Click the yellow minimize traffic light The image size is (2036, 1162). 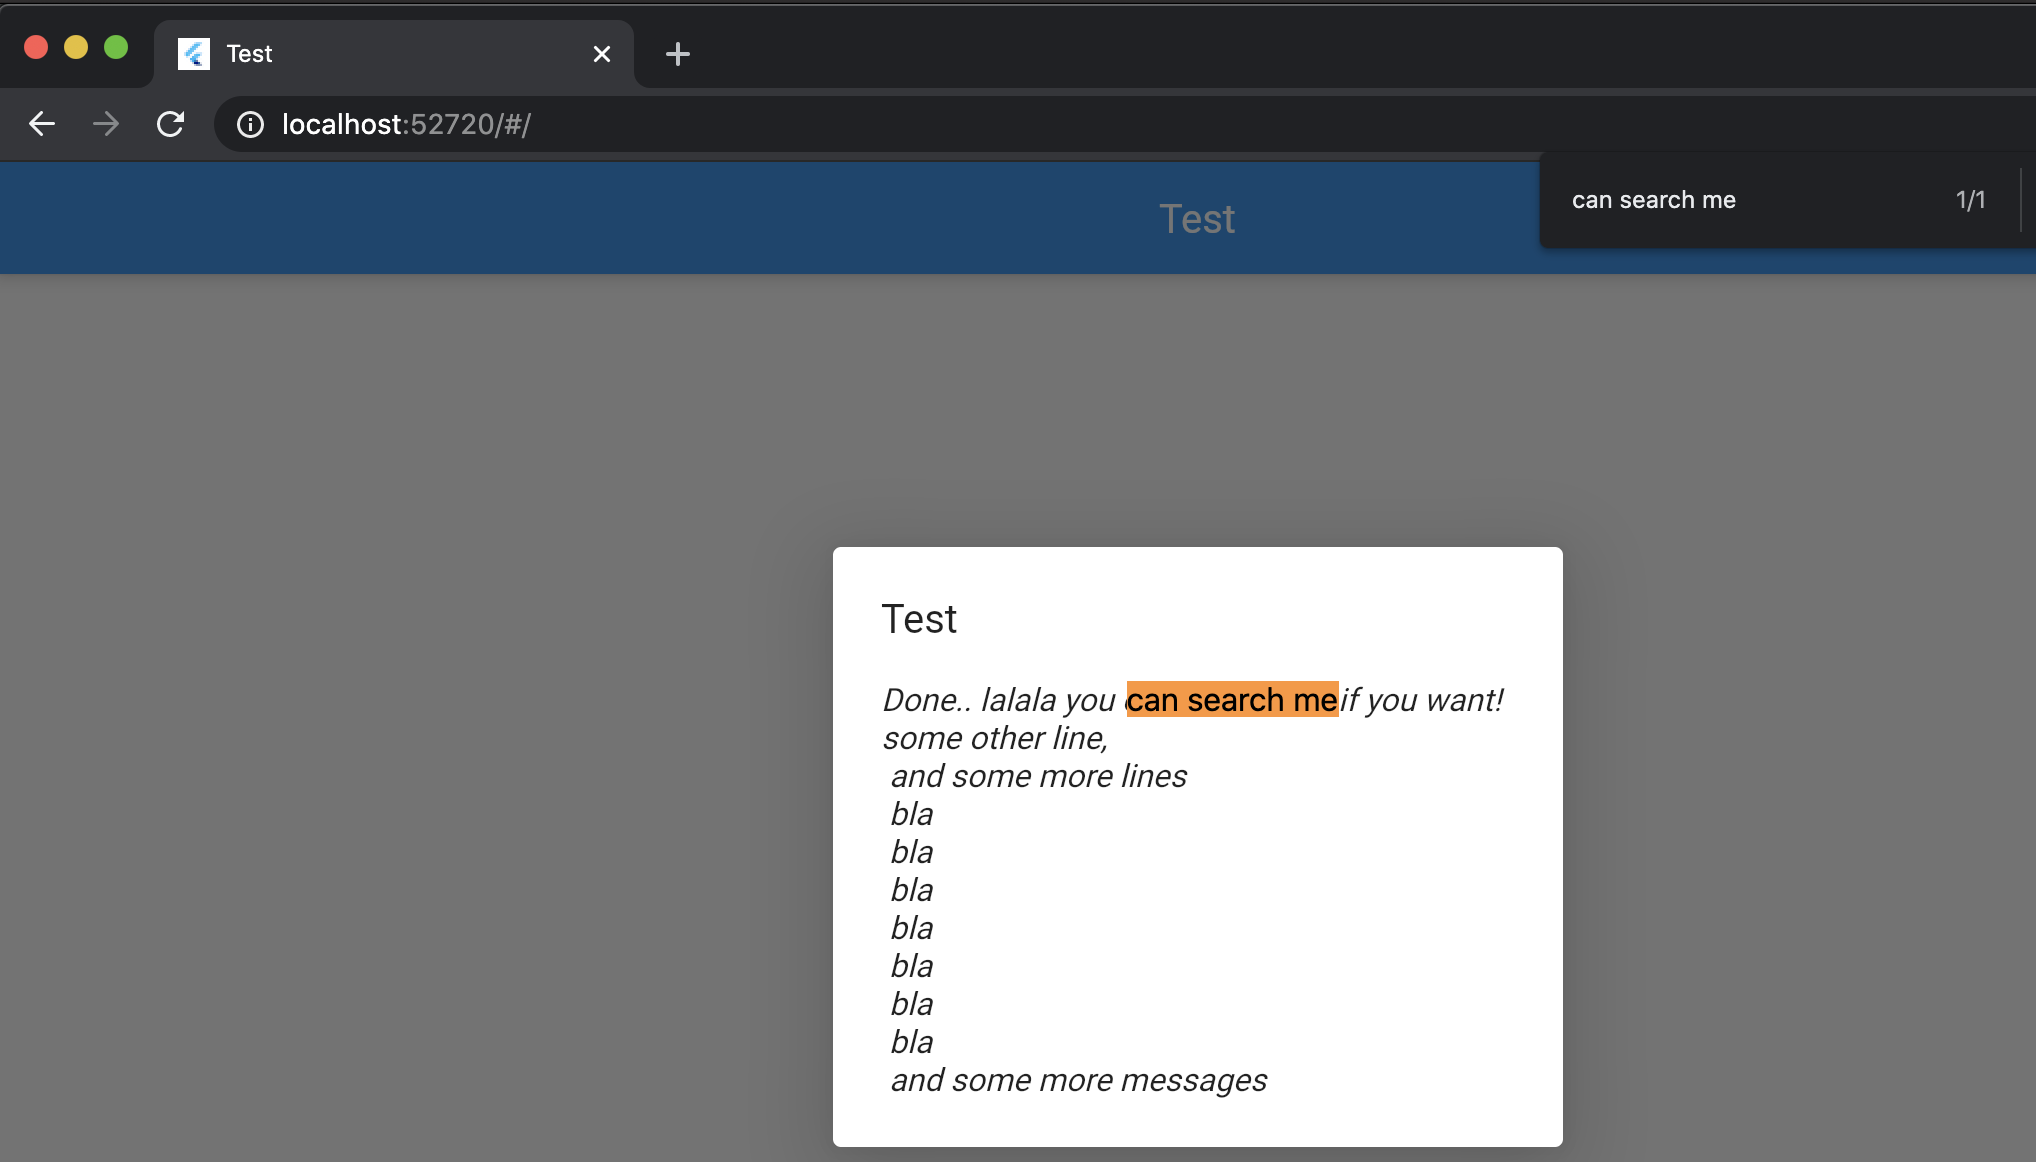click(76, 47)
